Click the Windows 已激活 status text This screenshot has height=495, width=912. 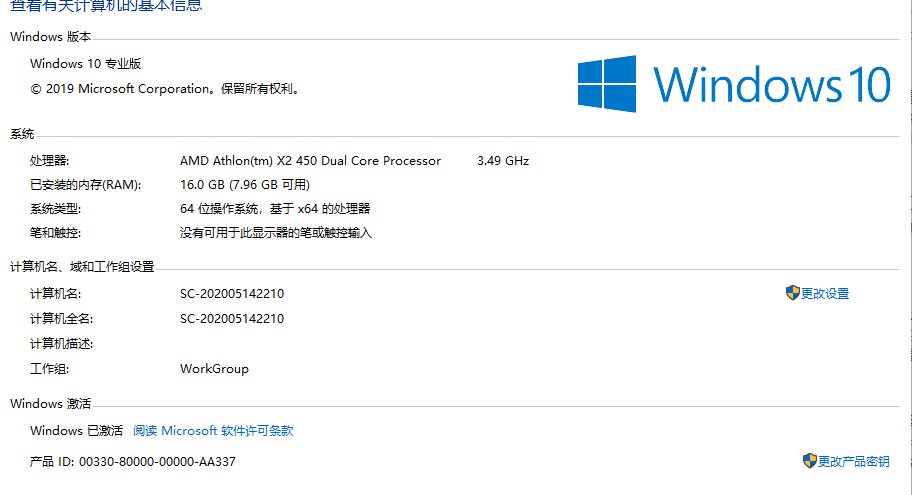tap(76, 430)
